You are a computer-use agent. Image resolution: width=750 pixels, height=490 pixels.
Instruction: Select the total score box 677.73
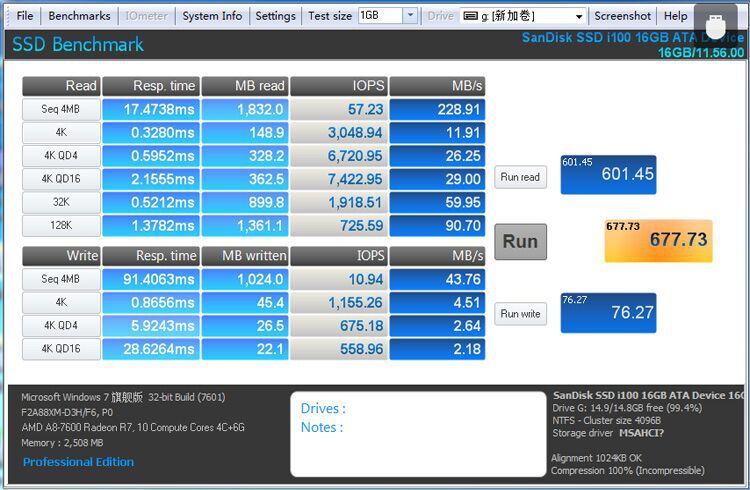click(x=659, y=241)
